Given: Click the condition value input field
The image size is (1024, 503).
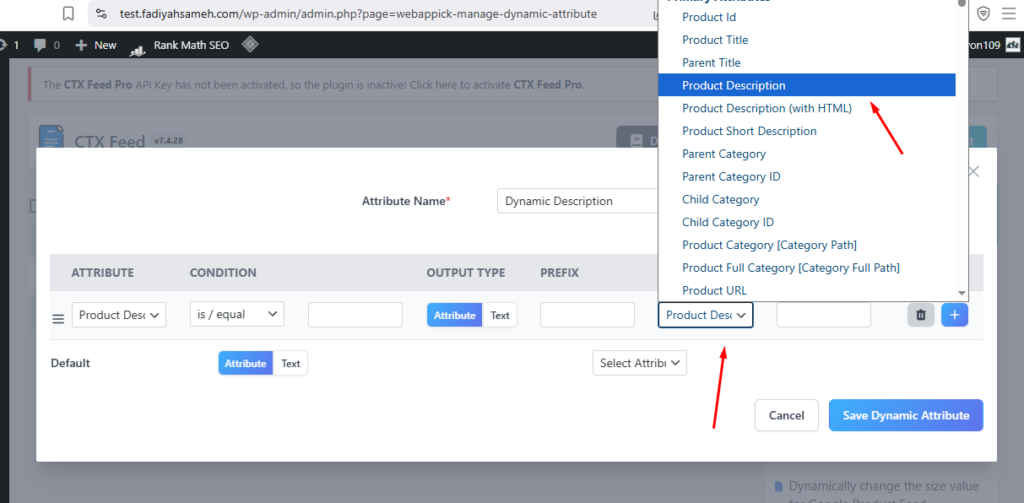Looking at the screenshot, I should tap(355, 315).
